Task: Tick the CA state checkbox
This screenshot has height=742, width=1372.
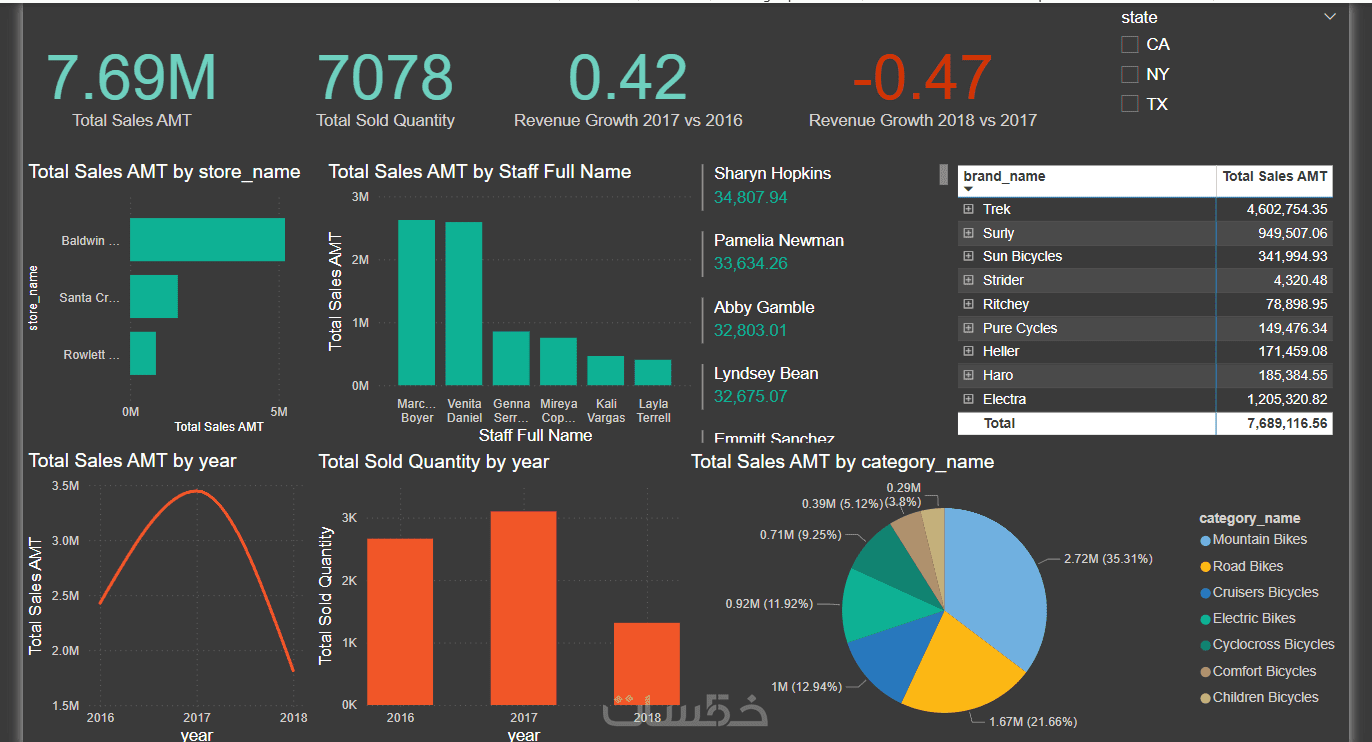Action: point(1130,44)
